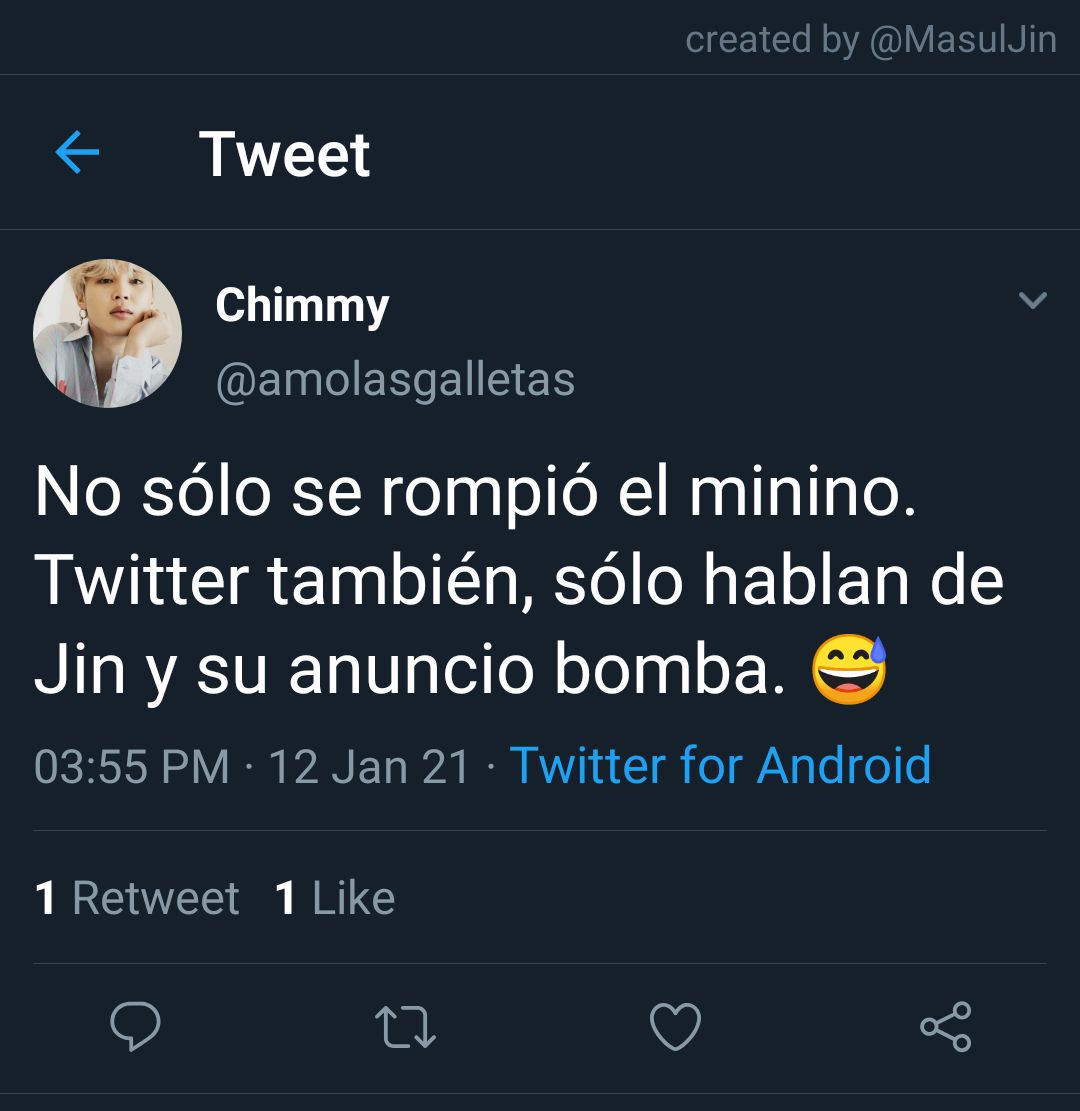Select the line 'Jin y su anuncio bomba'
Screen dimensions: 1080x1111
410,669
